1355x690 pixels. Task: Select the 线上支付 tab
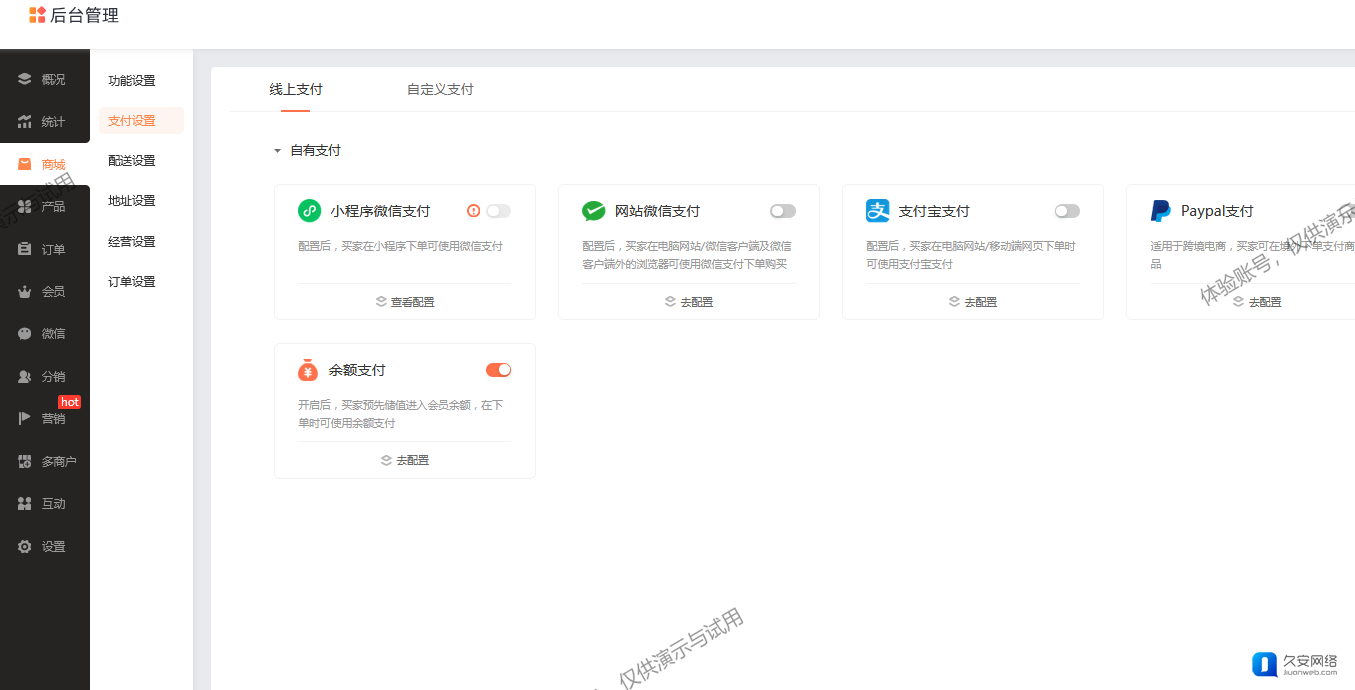296,90
